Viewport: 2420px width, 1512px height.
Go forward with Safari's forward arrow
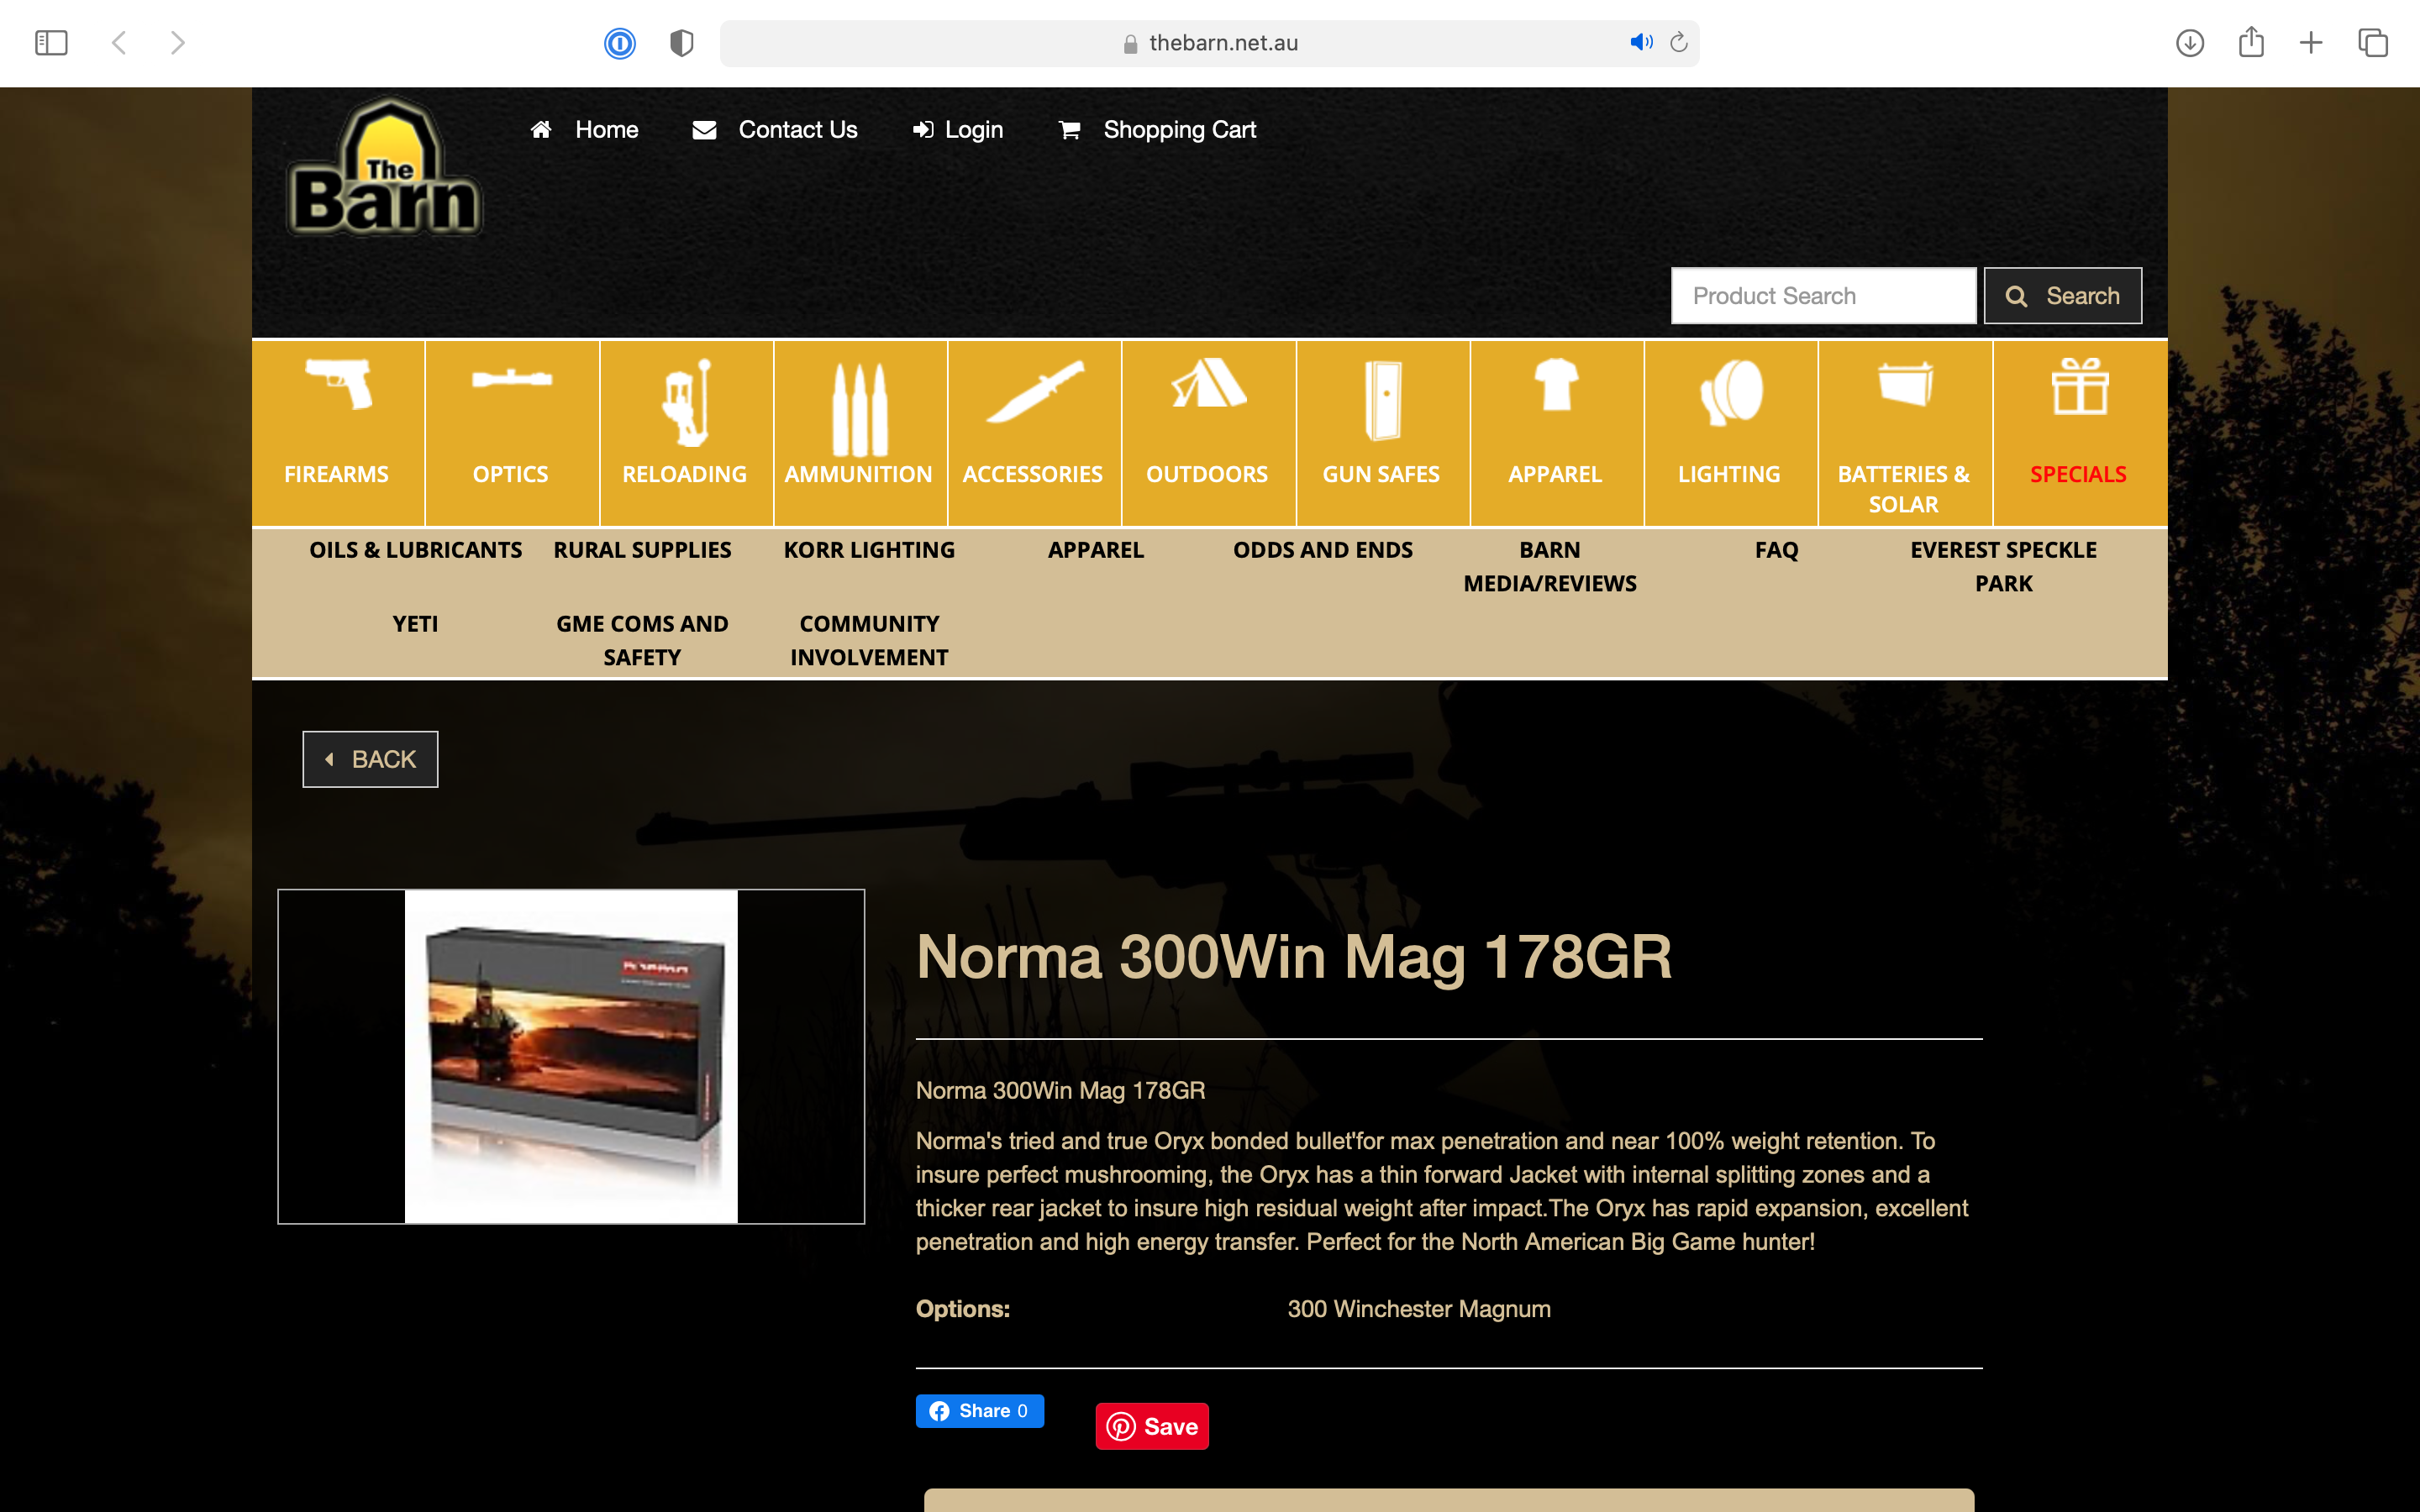[177, 43]
